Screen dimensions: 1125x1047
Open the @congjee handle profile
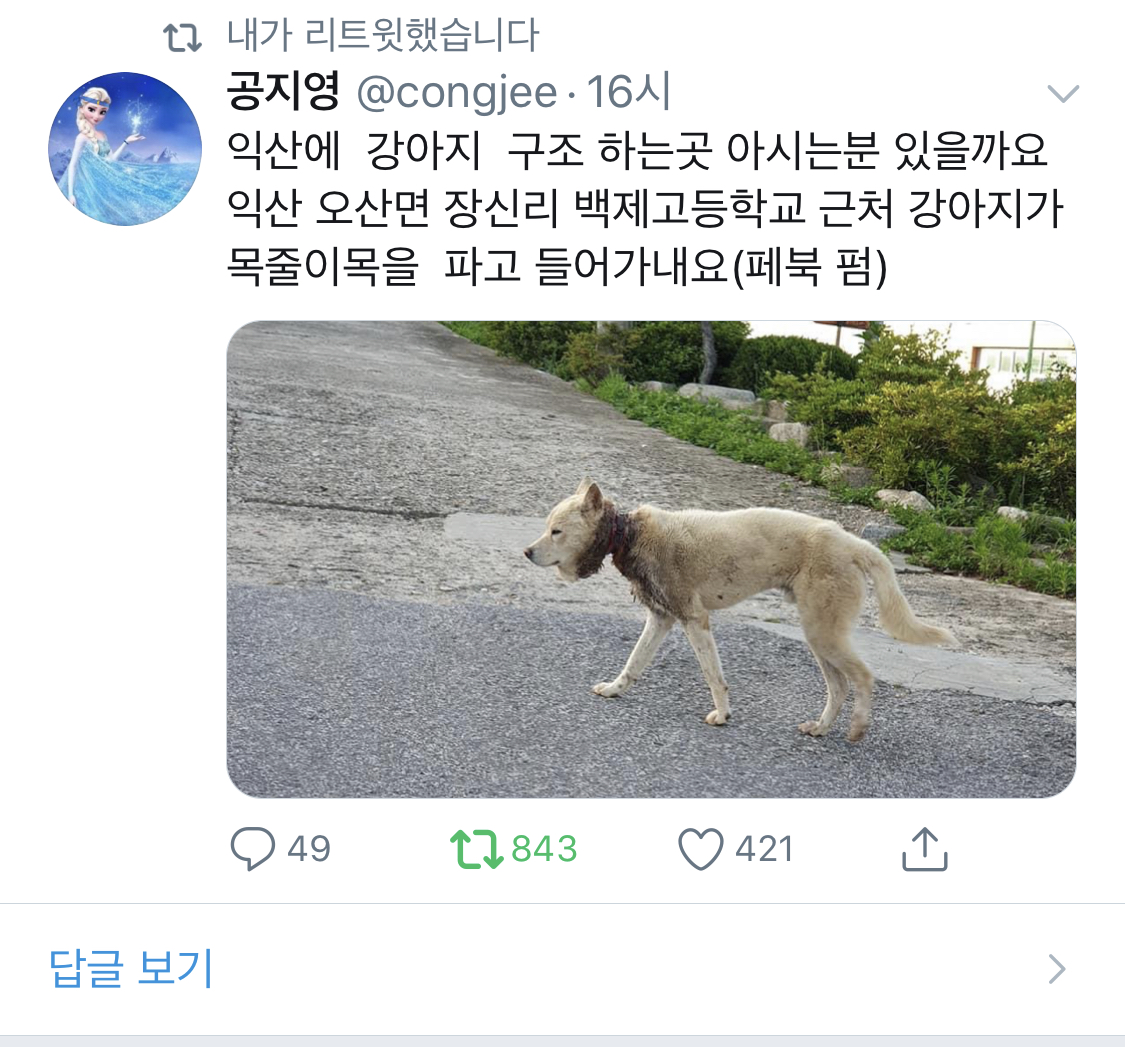pyautogui.click(x=457, y=93)
